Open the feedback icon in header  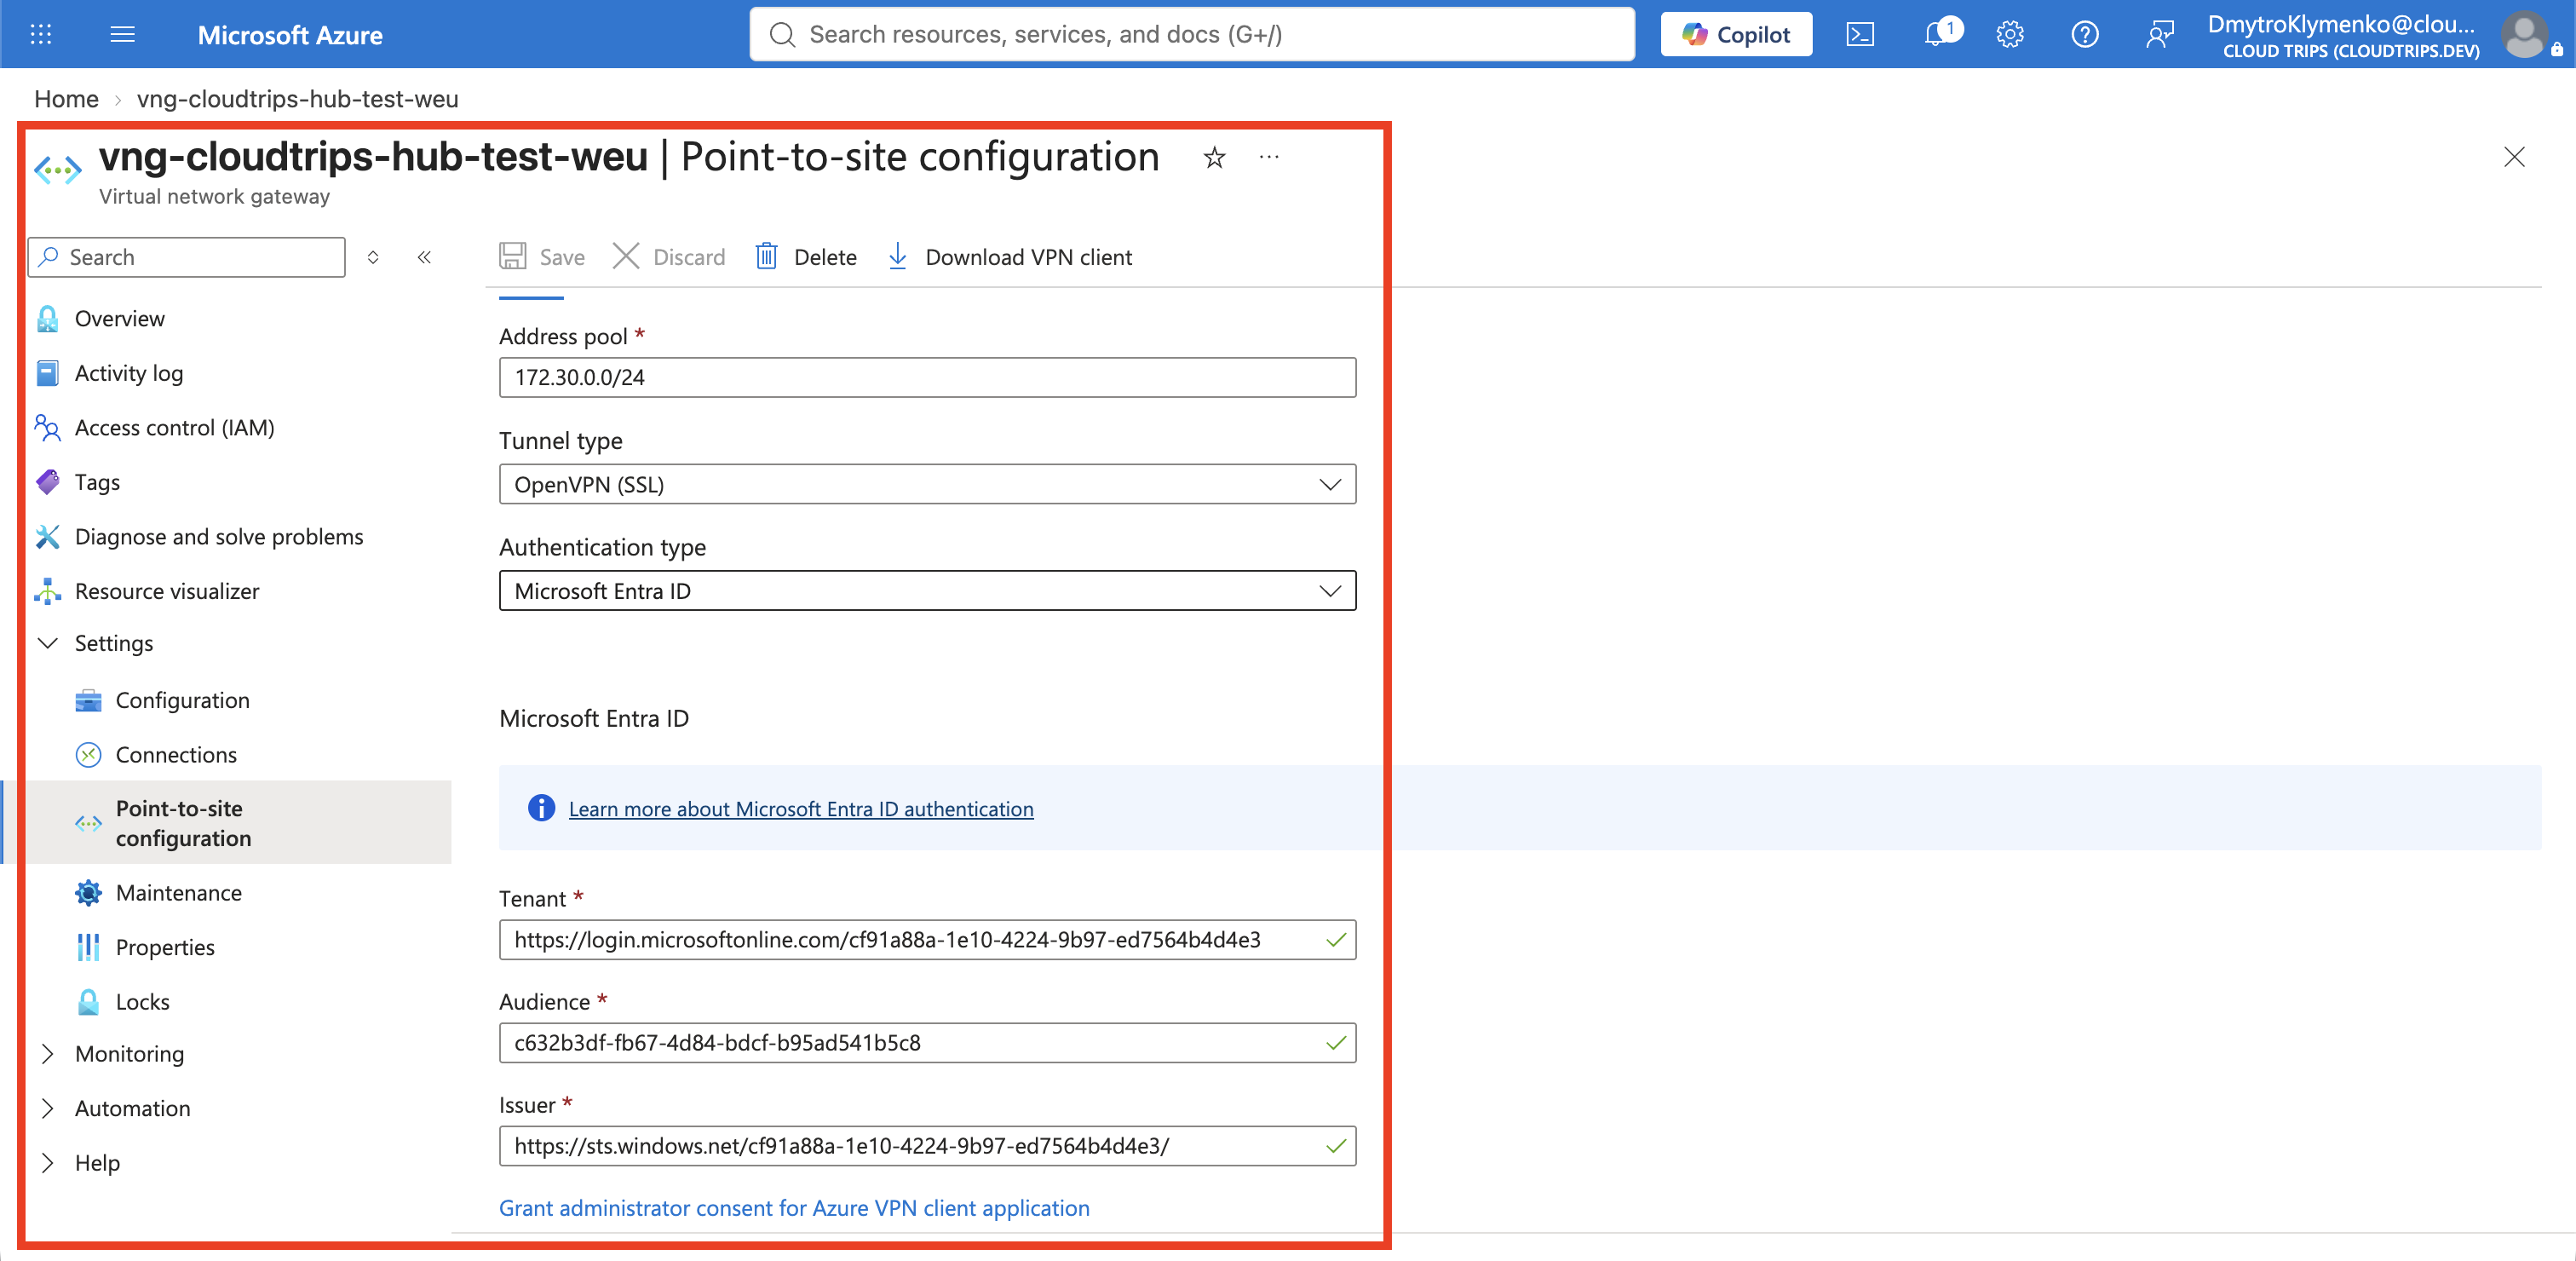click(2159, 34)
